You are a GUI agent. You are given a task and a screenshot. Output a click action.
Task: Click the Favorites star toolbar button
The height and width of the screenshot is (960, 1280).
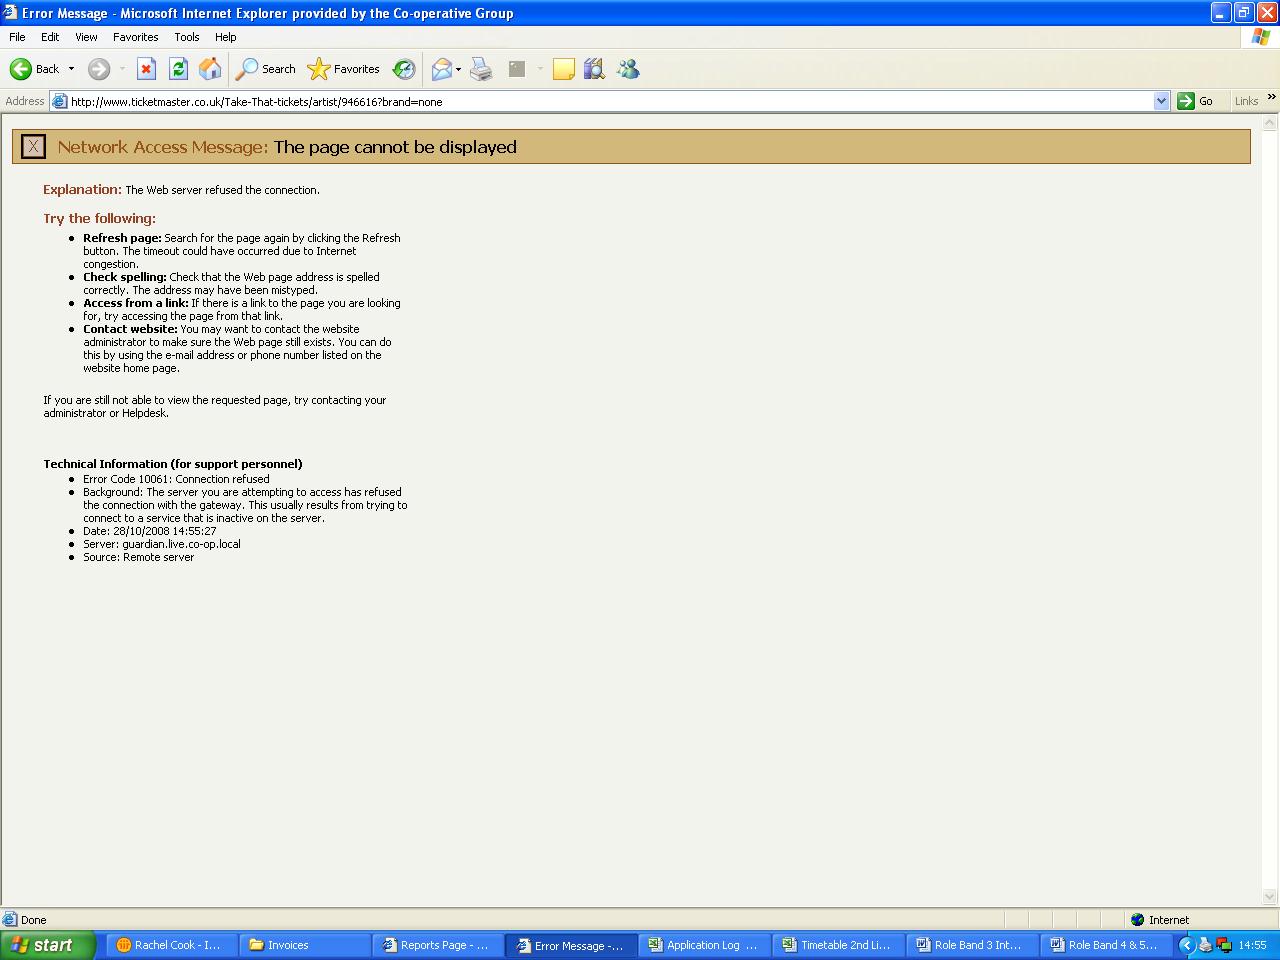pos(344,69)
